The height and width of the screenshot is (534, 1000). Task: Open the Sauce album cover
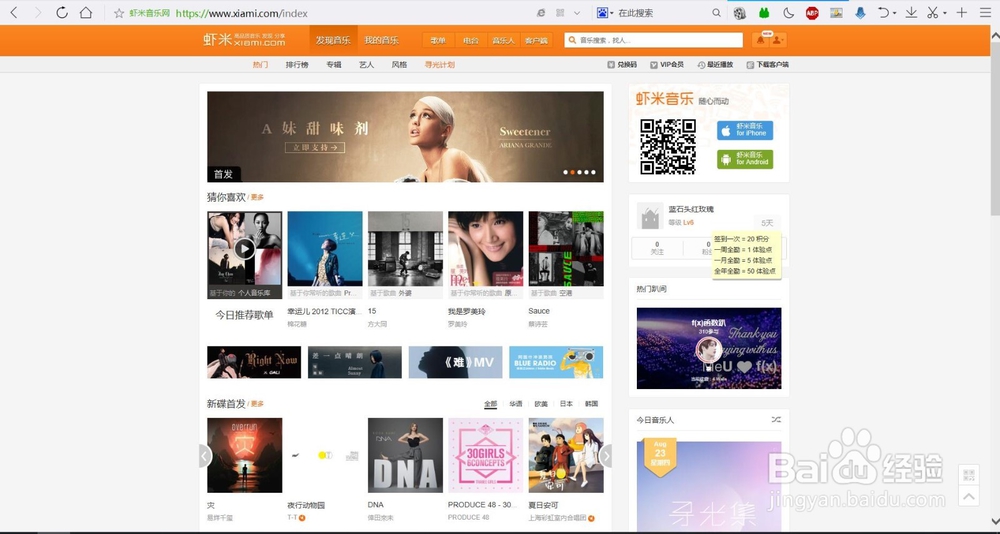pos(566,249)
